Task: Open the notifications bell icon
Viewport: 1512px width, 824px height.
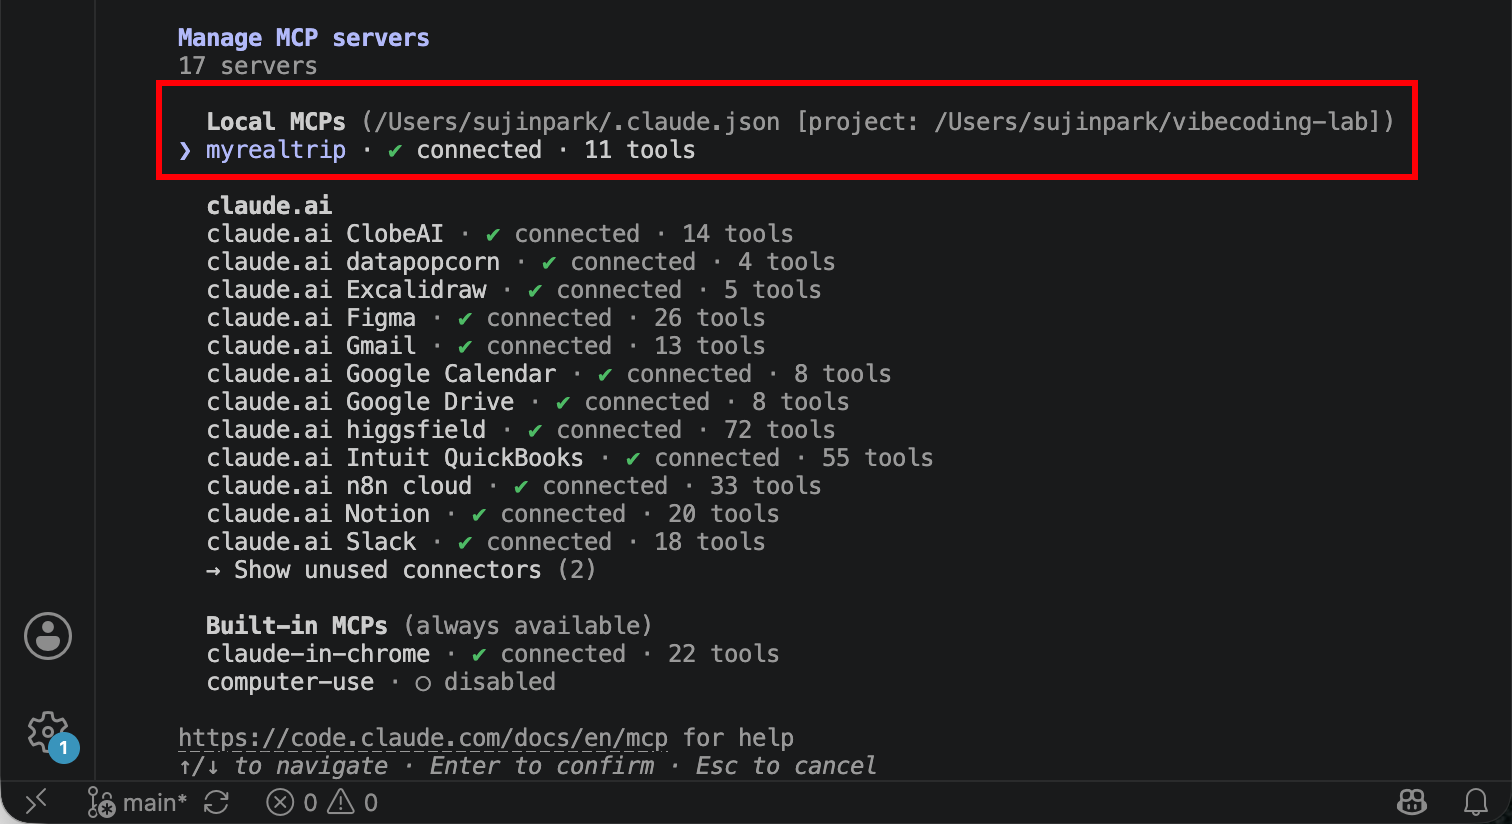Action: point(1475,802)
